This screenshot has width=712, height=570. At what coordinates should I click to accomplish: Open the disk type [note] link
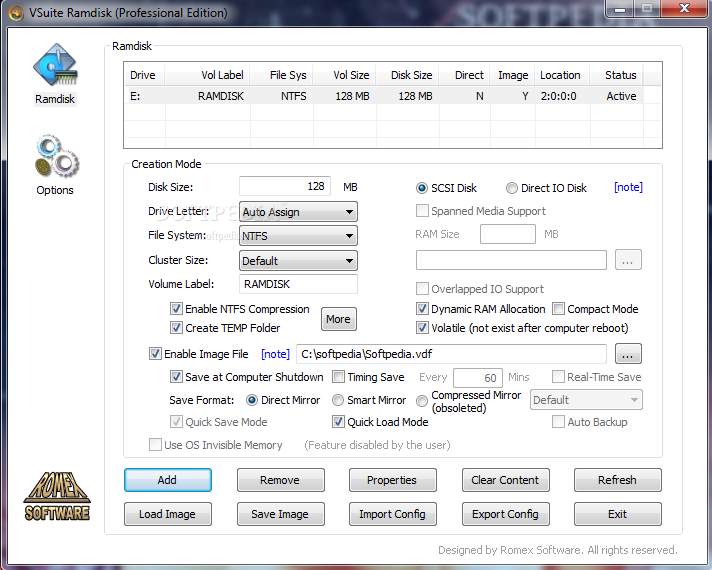[x=628, y=187]
